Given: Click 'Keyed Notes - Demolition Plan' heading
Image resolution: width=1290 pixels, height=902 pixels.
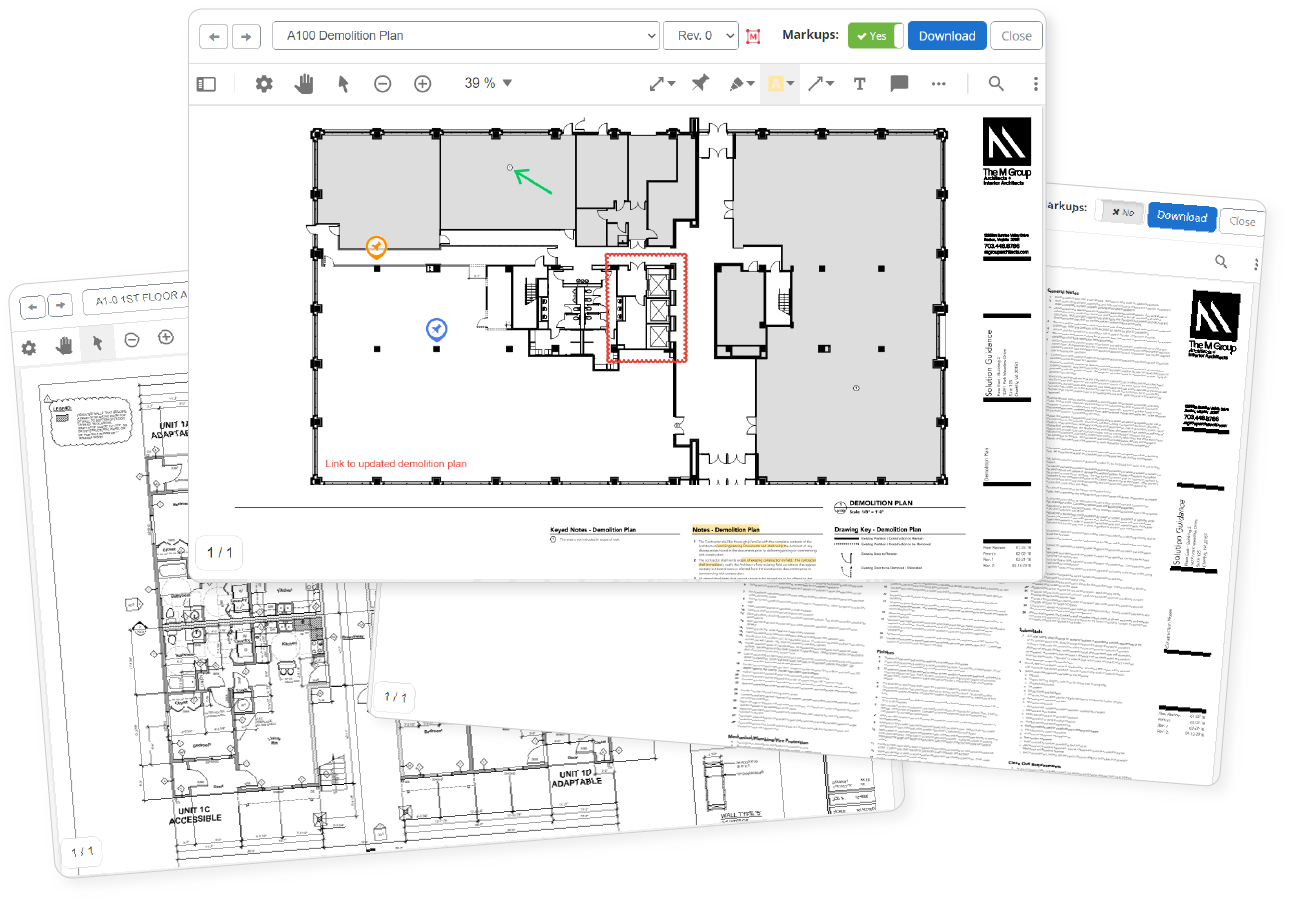Looking at the screenshot, I should point(594,529).
